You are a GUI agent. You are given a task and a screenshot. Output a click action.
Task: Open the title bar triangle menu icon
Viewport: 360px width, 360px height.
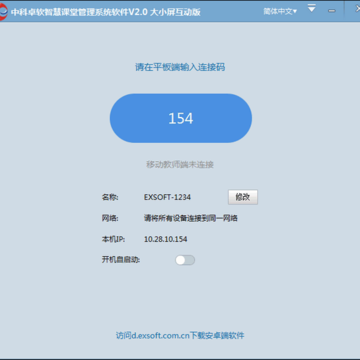(312, 8)
